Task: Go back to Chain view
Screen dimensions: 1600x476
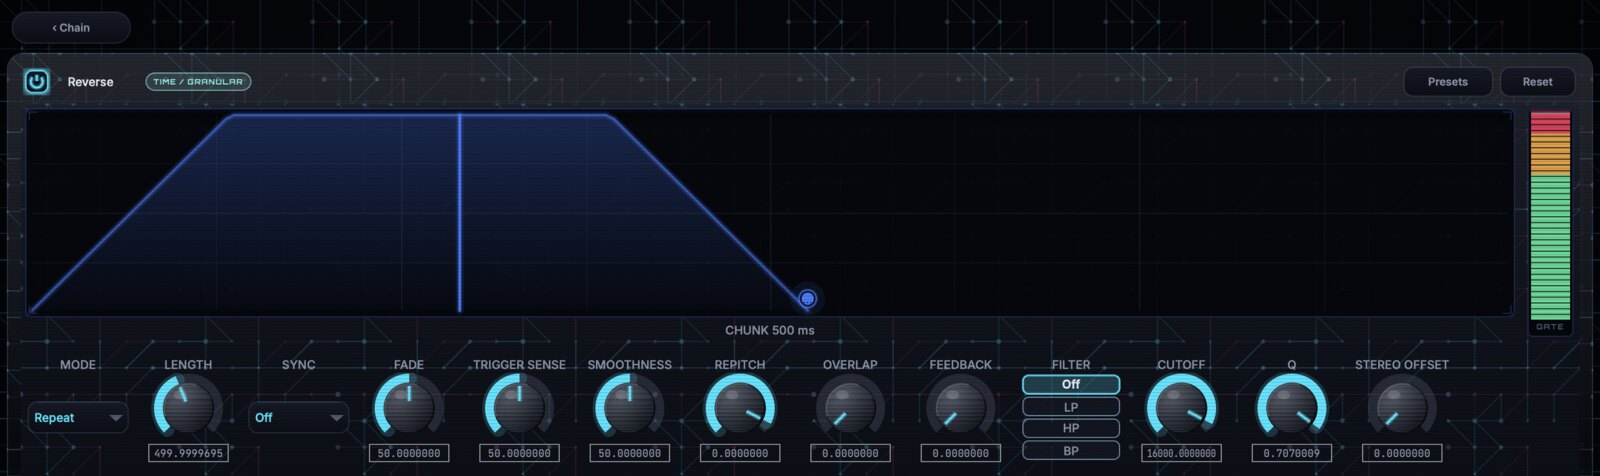Action: tap(71, 28)
